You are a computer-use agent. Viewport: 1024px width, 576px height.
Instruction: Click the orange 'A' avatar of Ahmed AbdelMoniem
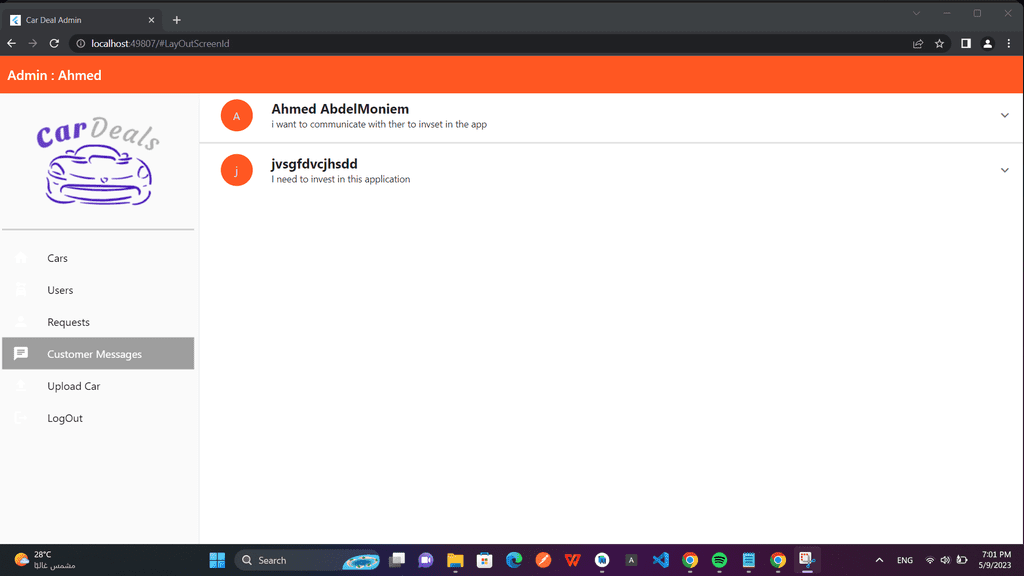point(236,116)
